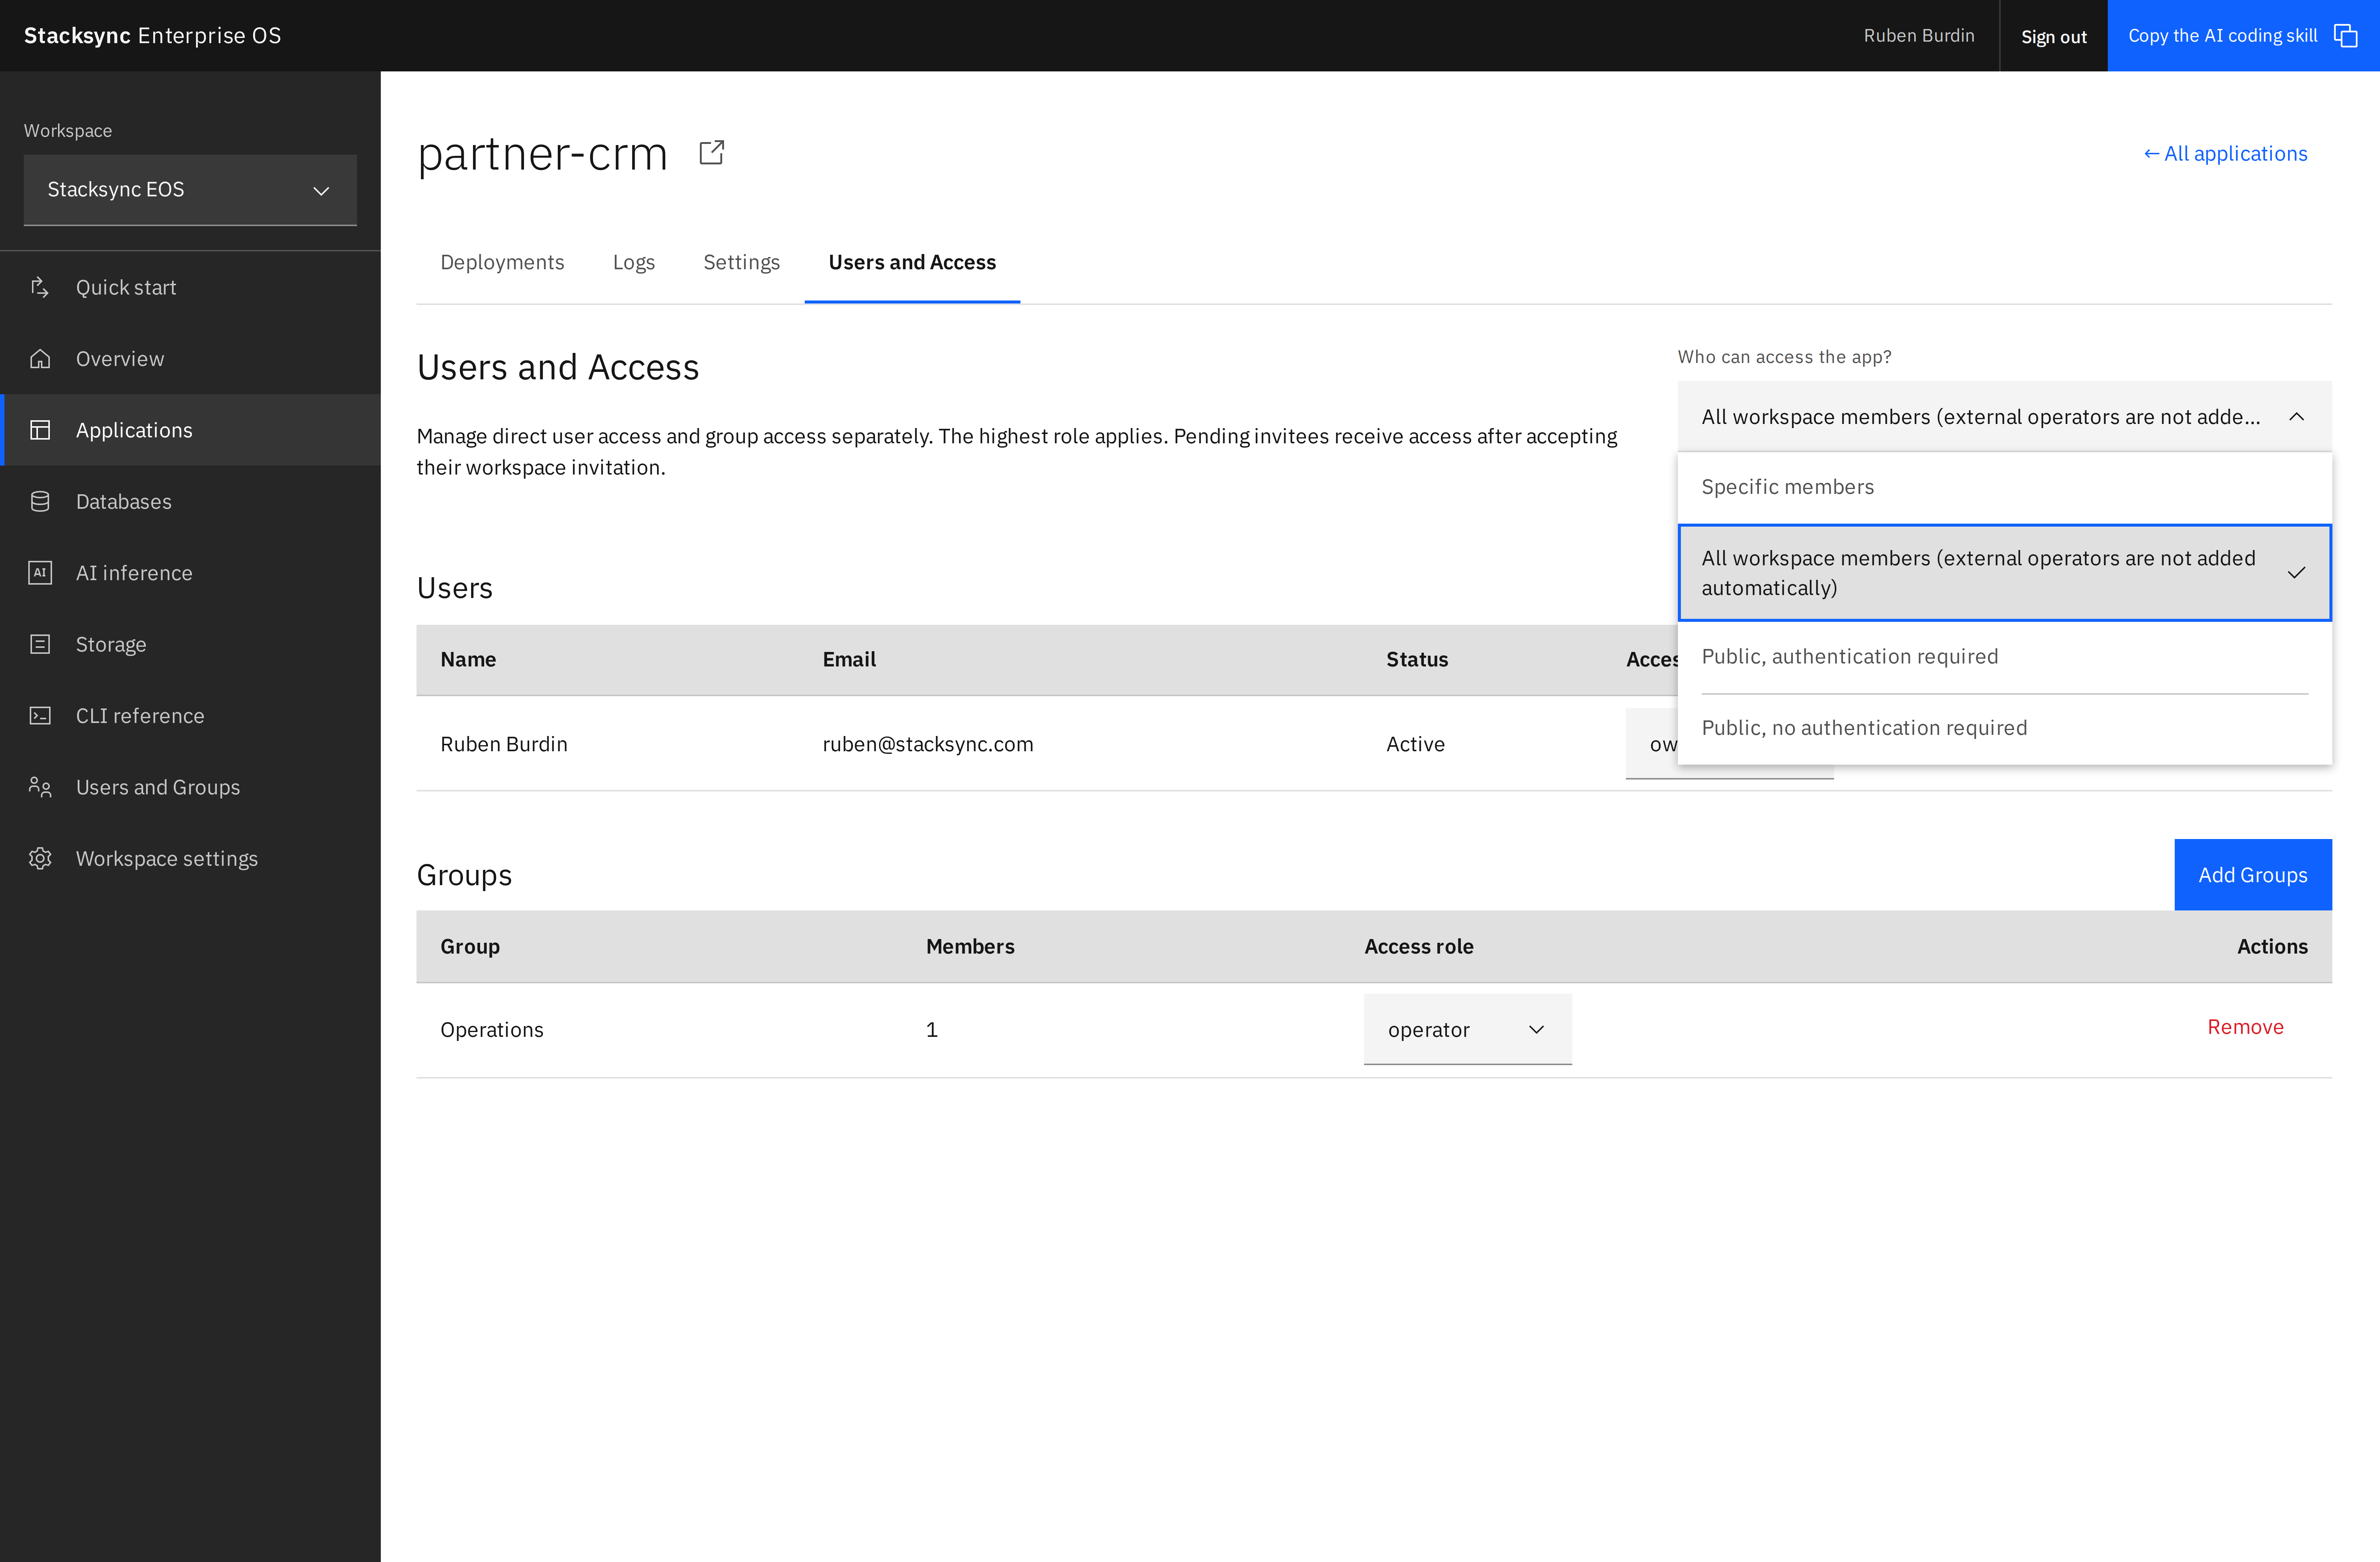
Task: Switch to the Logs tab
Action: (x=634, y=263)
